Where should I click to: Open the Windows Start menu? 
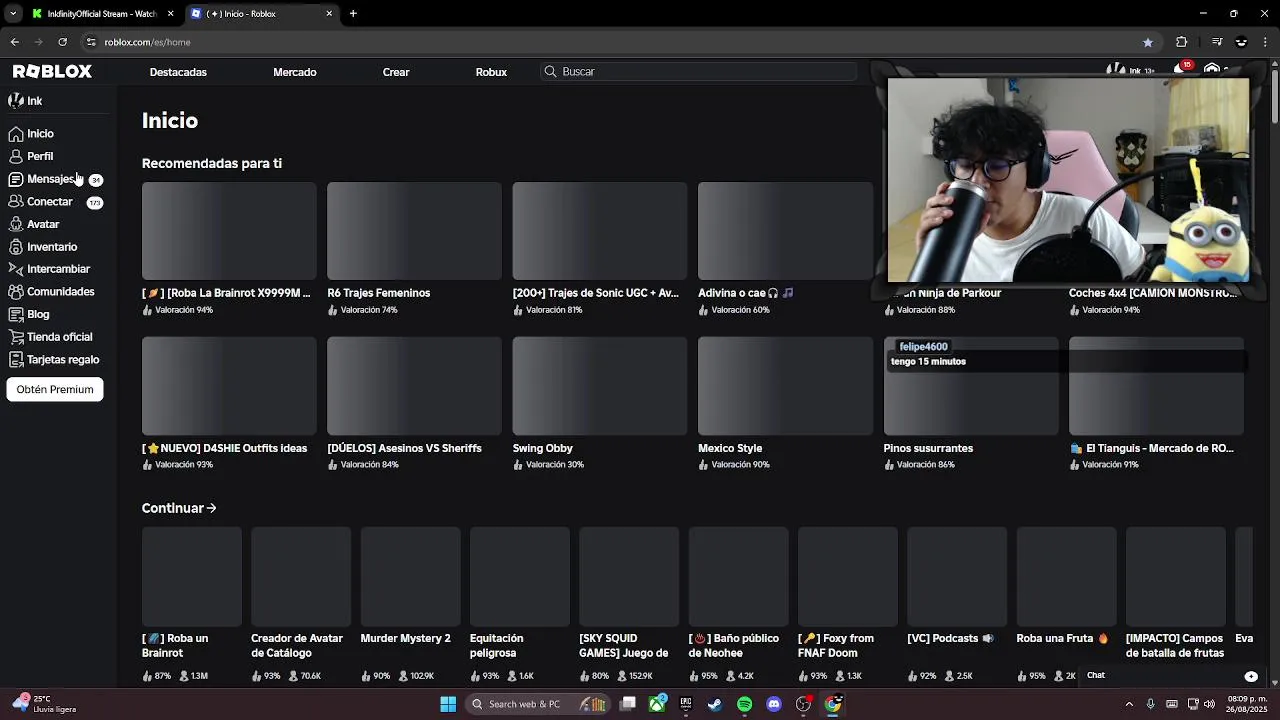coord(448,704)
